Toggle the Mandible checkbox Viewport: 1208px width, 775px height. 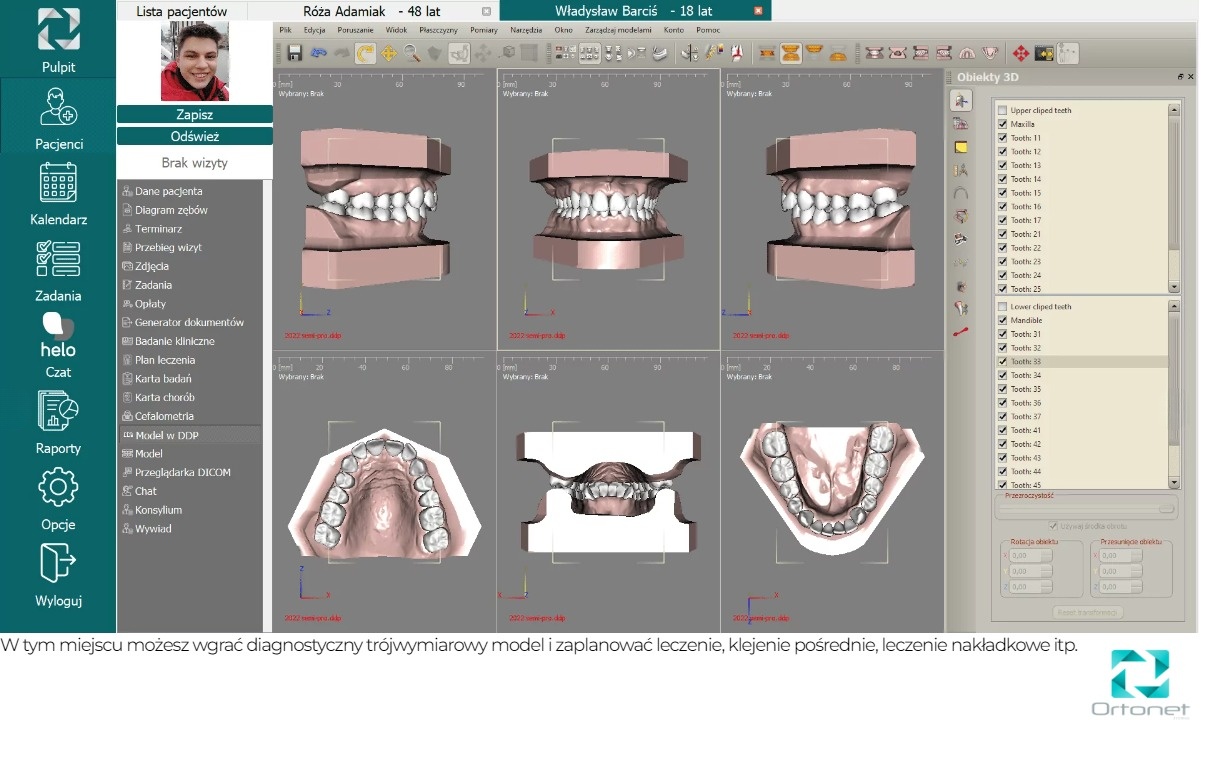coord(1002,321)
